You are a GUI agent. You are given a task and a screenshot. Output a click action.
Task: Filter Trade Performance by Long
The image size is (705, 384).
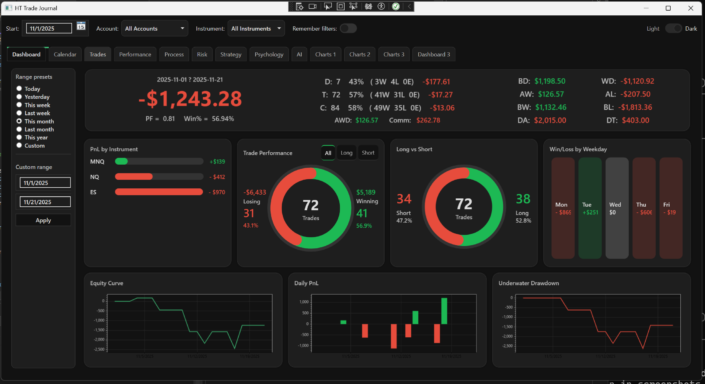[x=346, y=153]
